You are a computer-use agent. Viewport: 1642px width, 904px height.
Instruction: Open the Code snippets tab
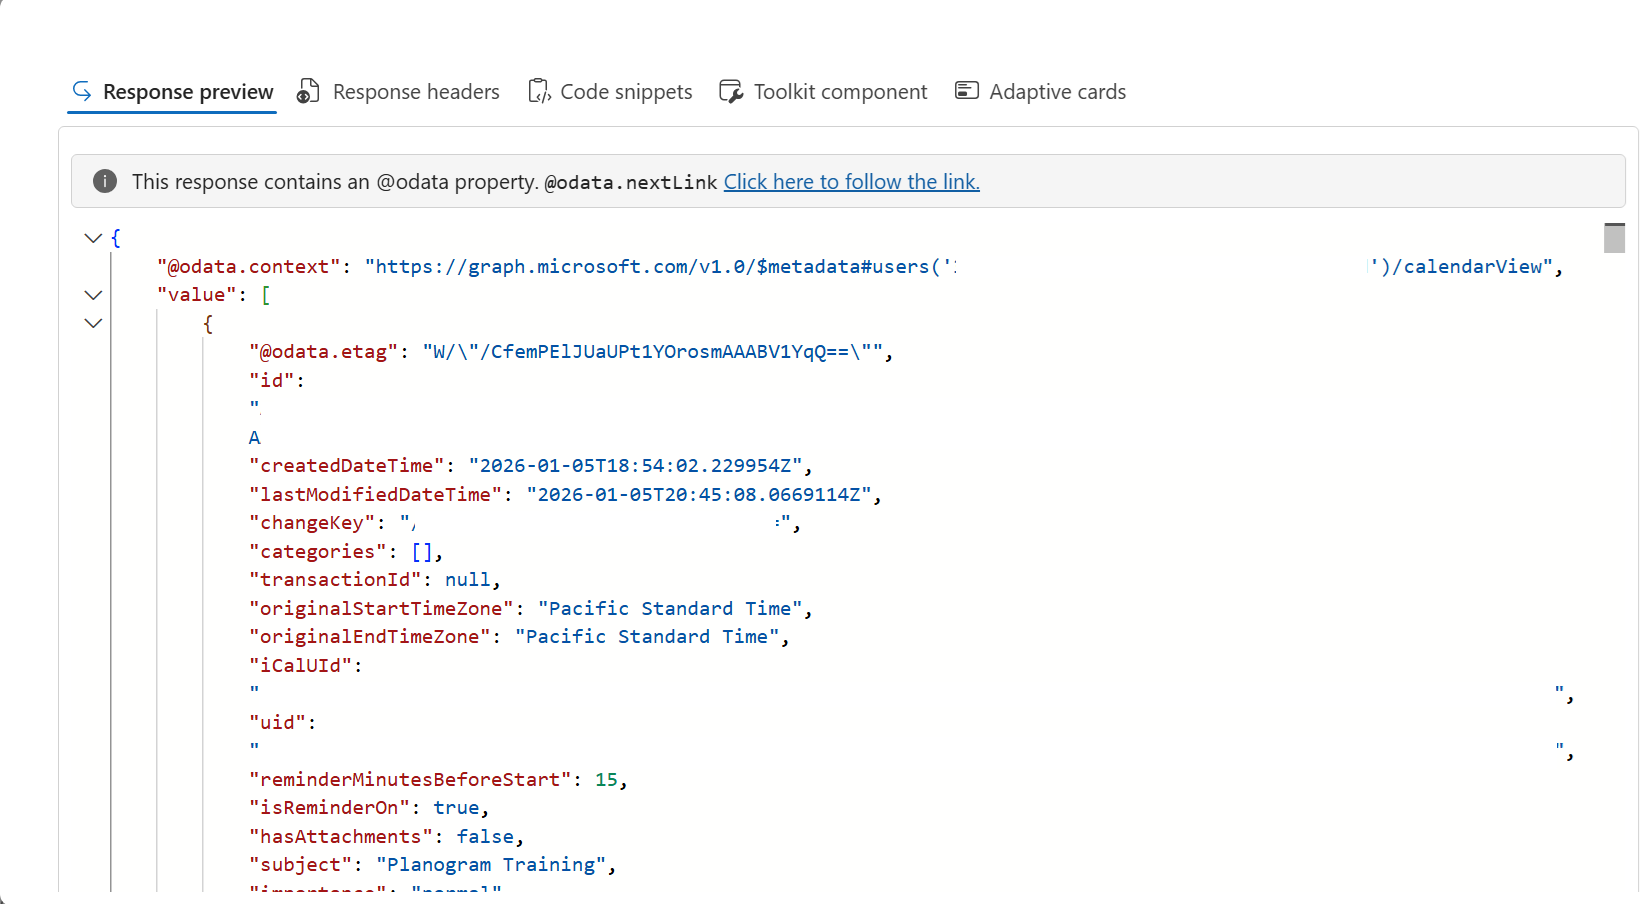610,92
